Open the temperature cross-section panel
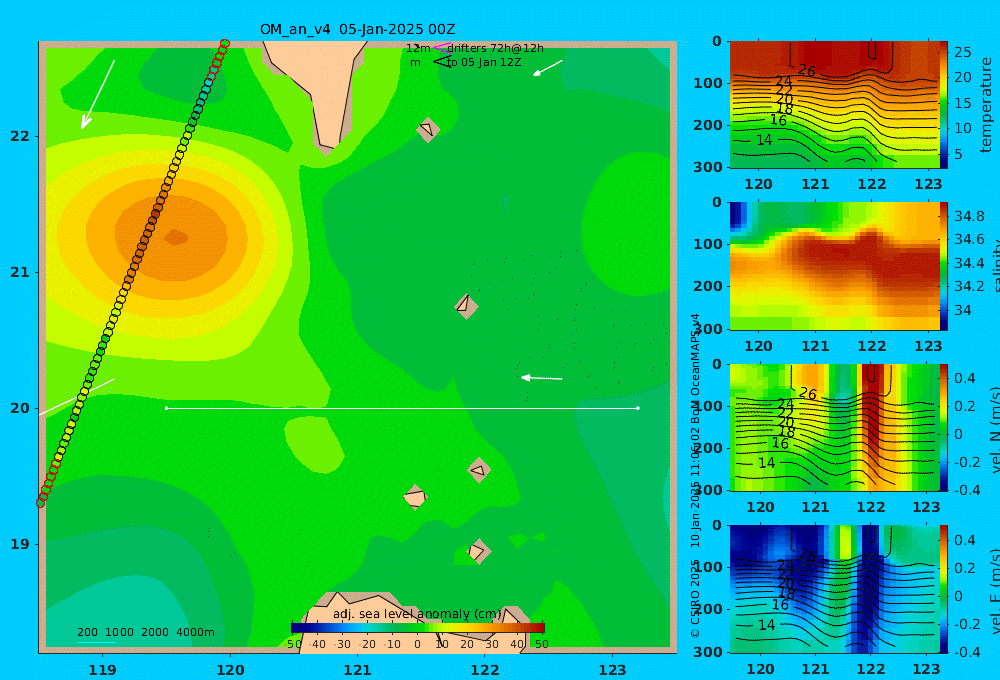 click(x=835, y=105)
